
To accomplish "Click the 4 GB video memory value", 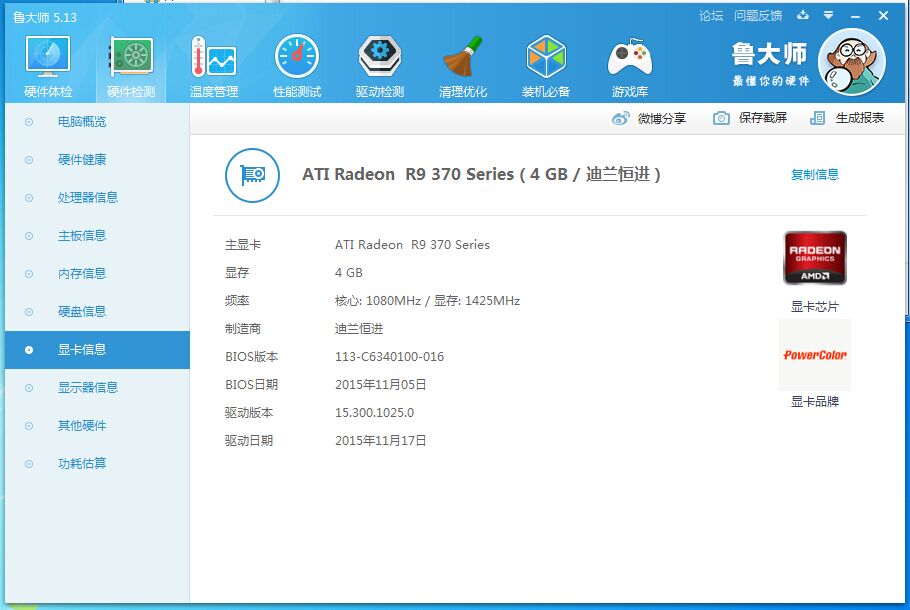I will (x=349, y=273).
